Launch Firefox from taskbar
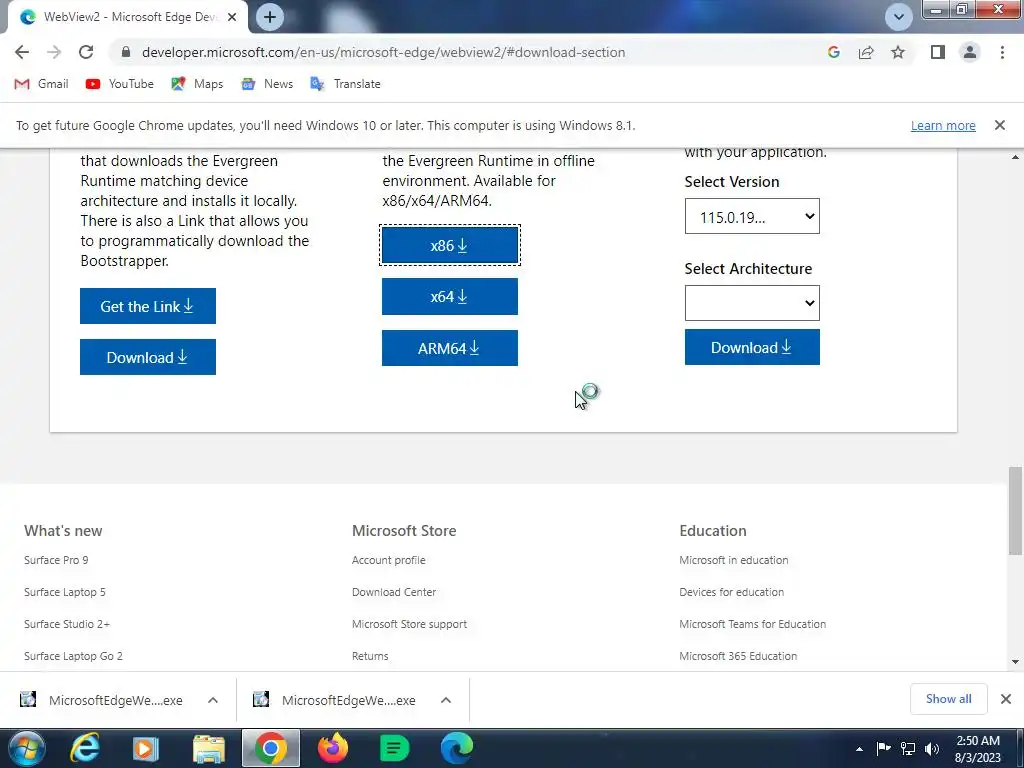Viewport: 1024px width, 768px height. click(x=333, y=749)
